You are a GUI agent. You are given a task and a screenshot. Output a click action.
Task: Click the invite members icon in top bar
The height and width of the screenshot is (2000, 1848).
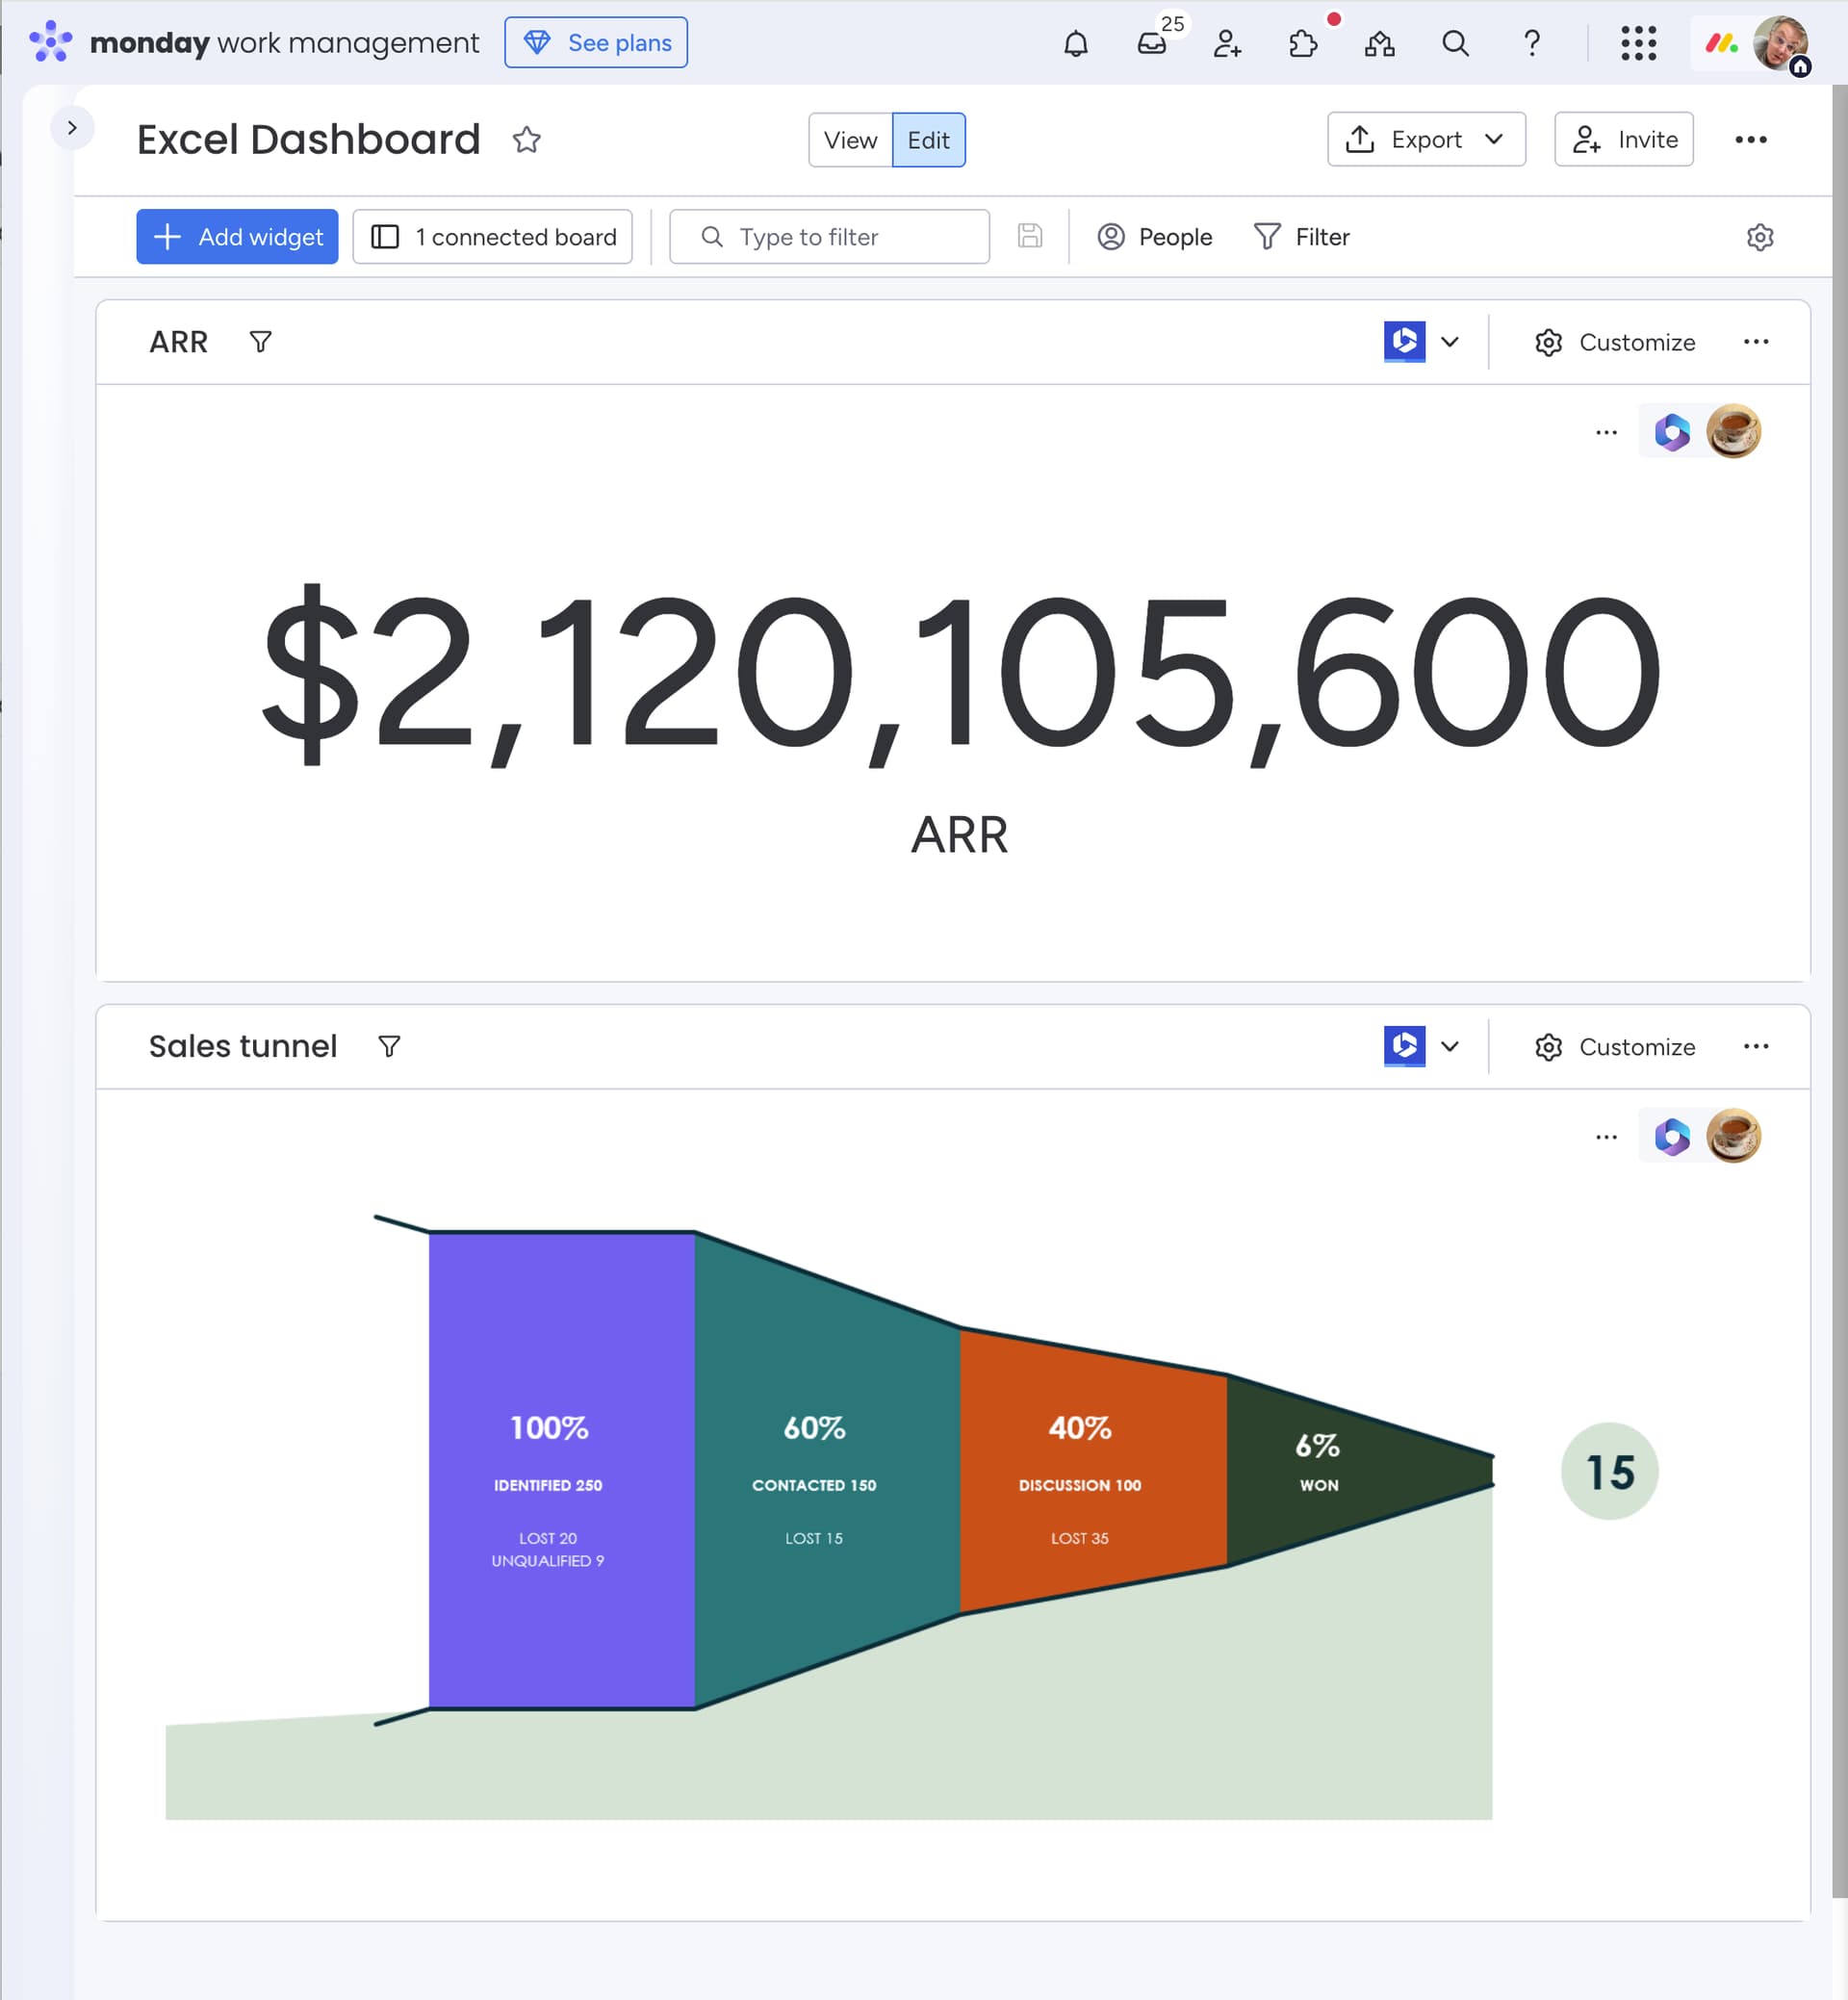pos(1227,43)
